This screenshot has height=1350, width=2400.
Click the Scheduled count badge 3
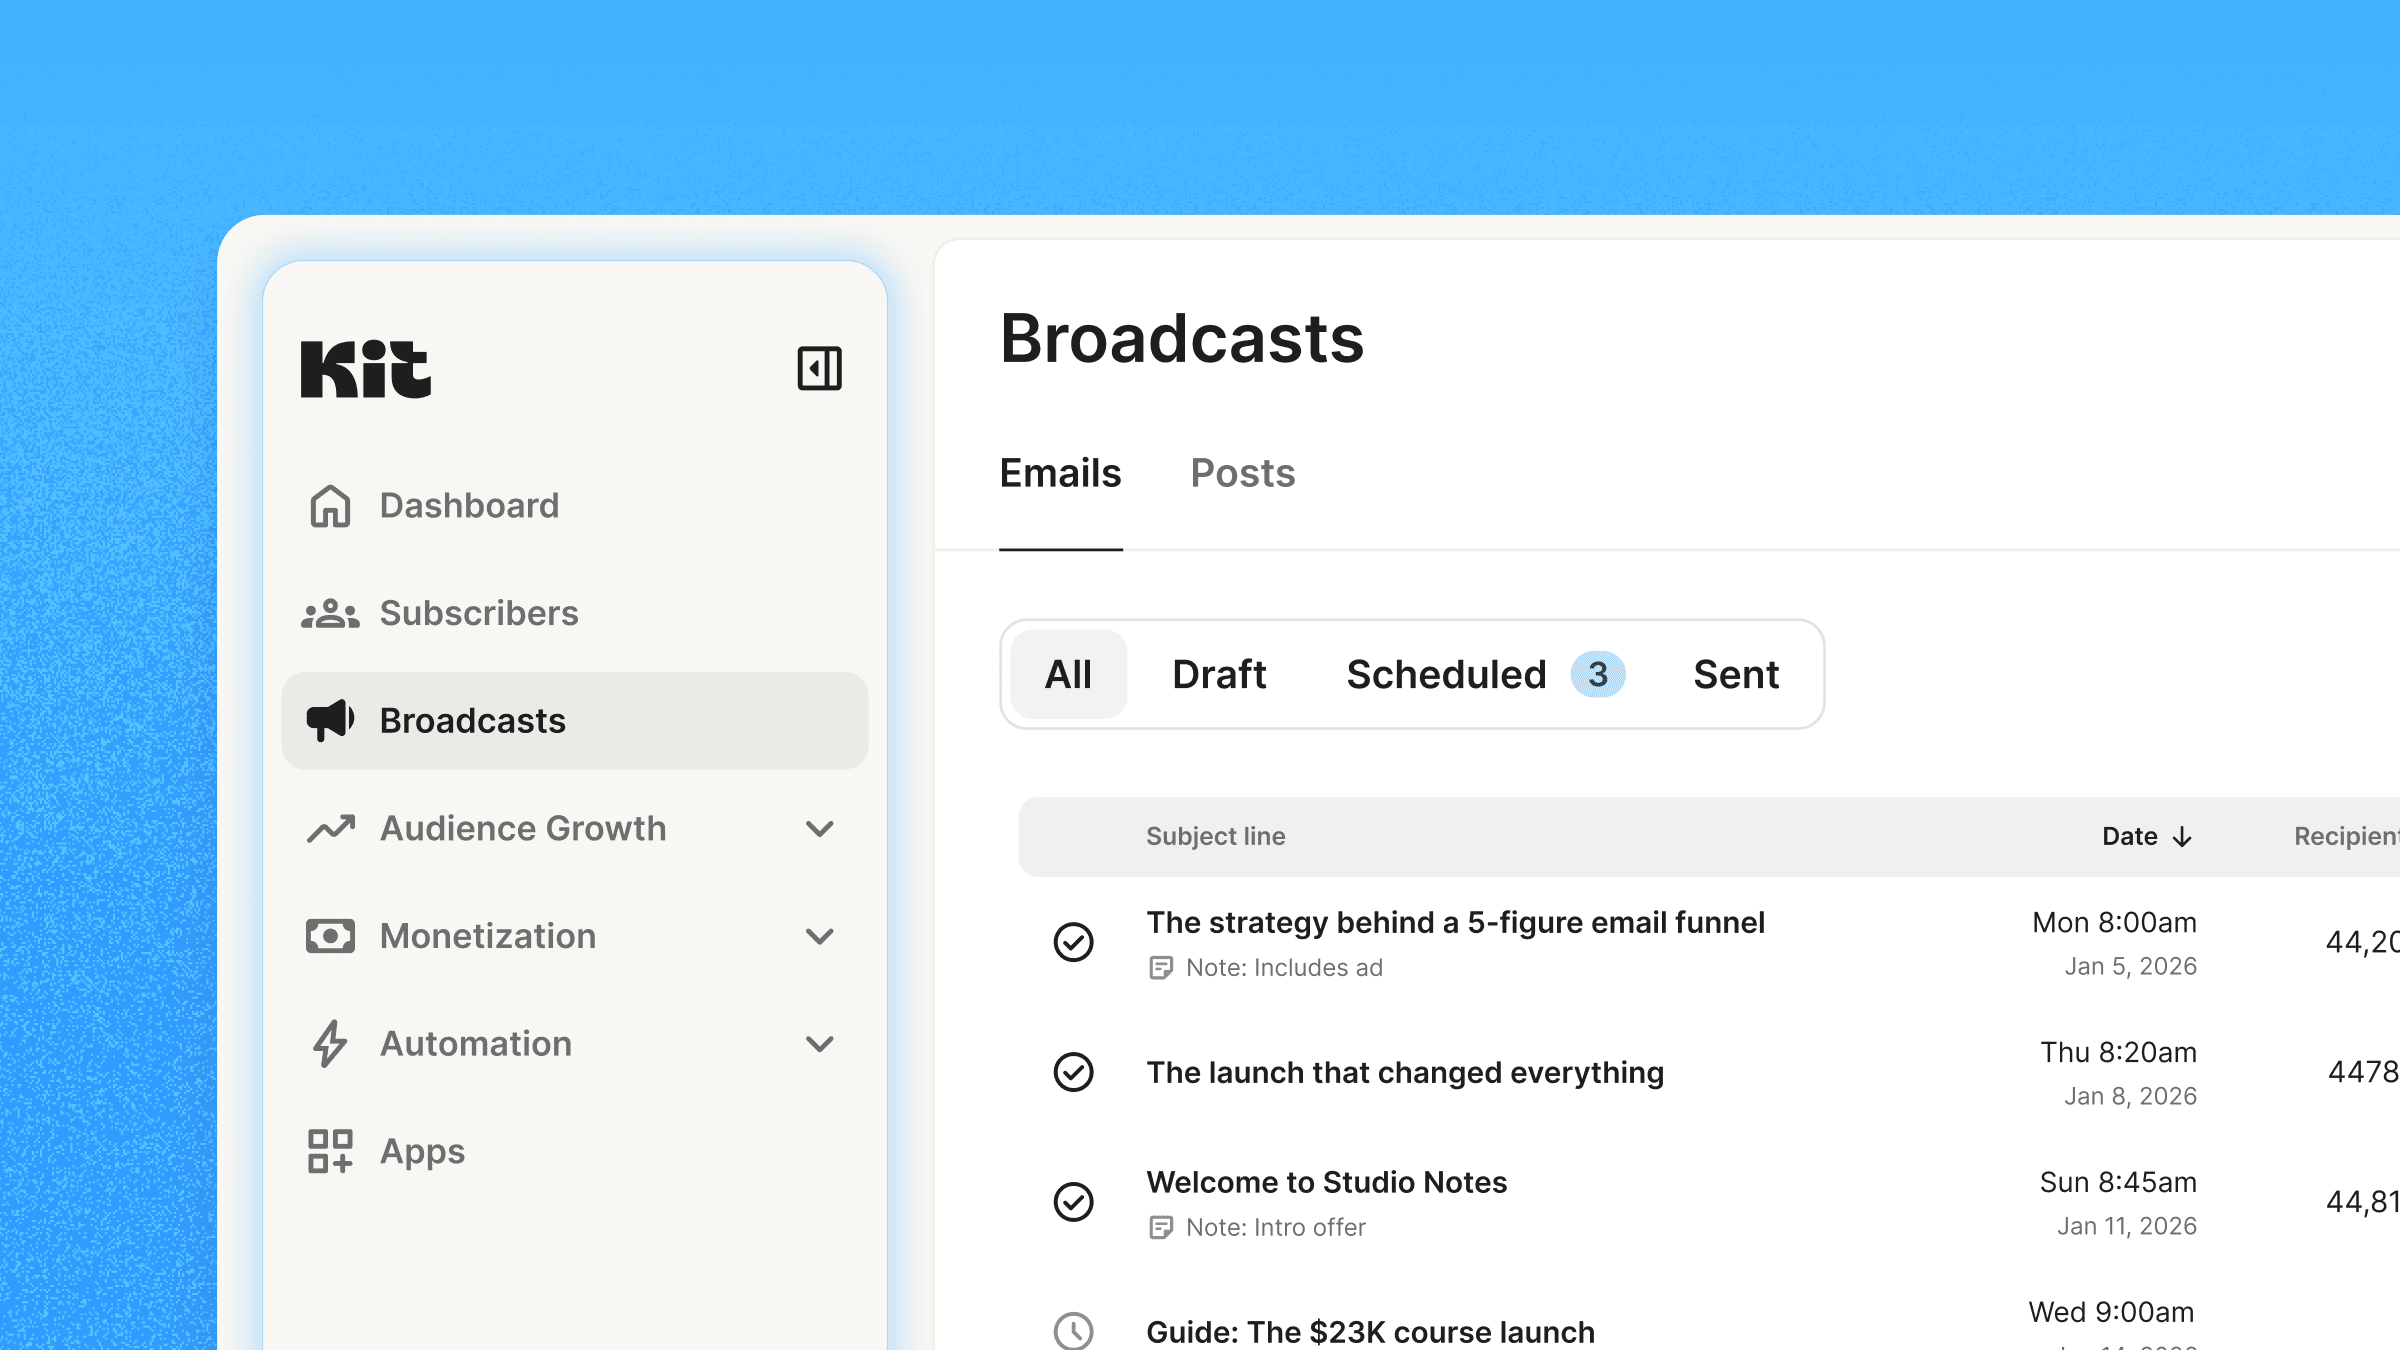(1598, 674)
